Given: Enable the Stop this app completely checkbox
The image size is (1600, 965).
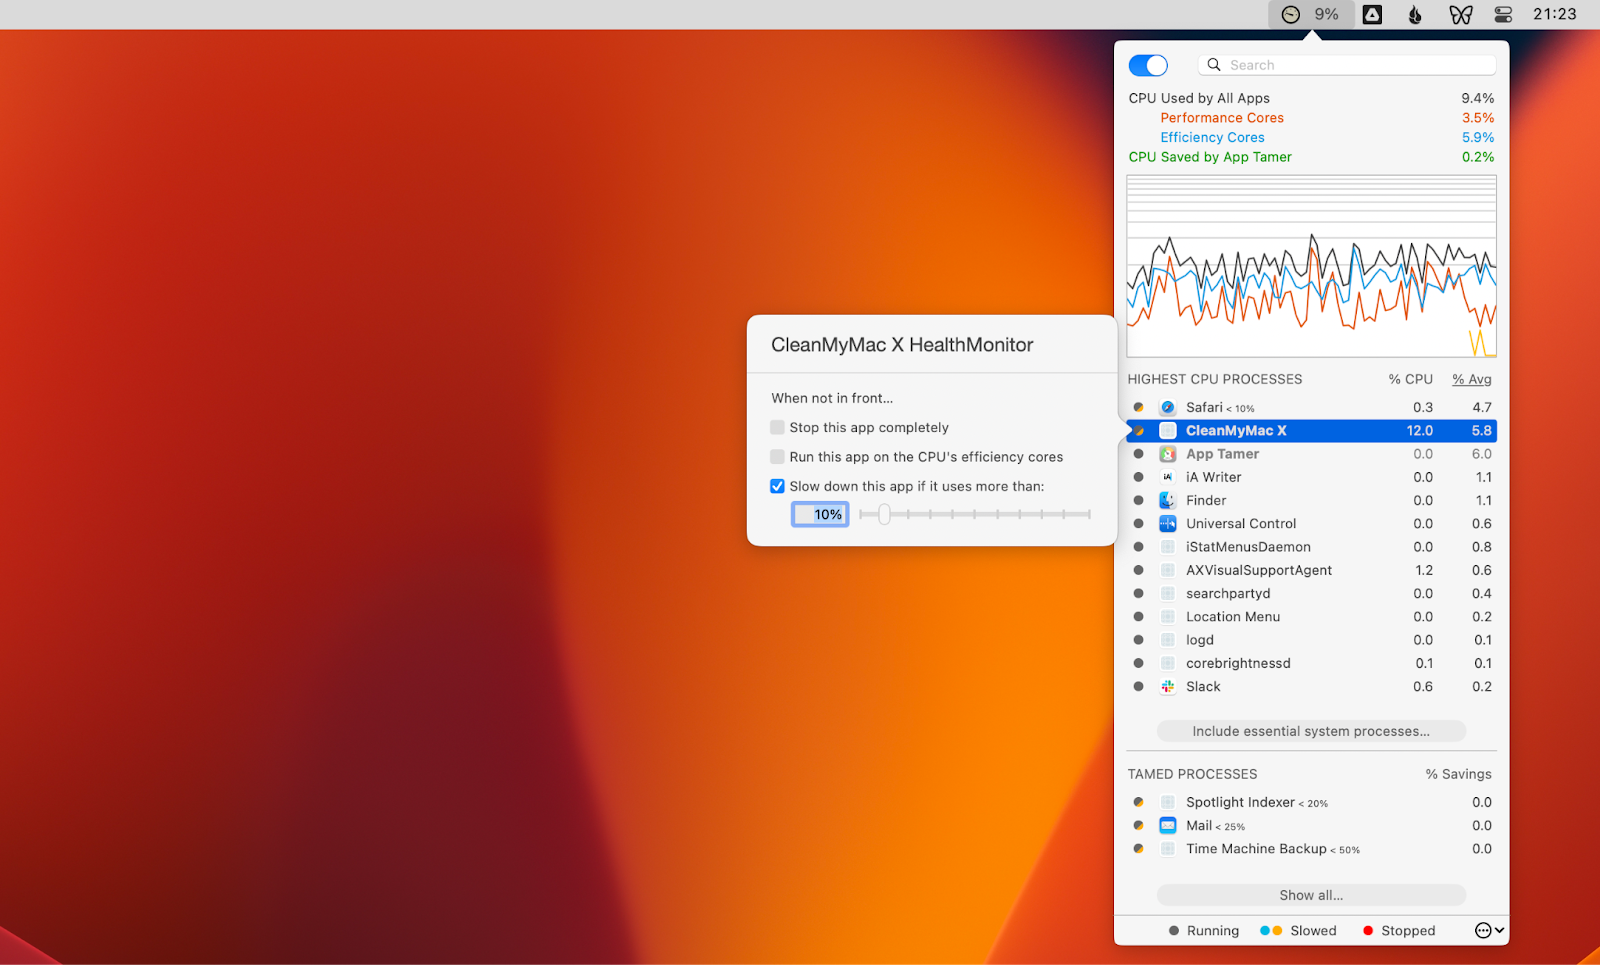Looking at the screenshot, I should pyautogui.click(x=777, y=427).
